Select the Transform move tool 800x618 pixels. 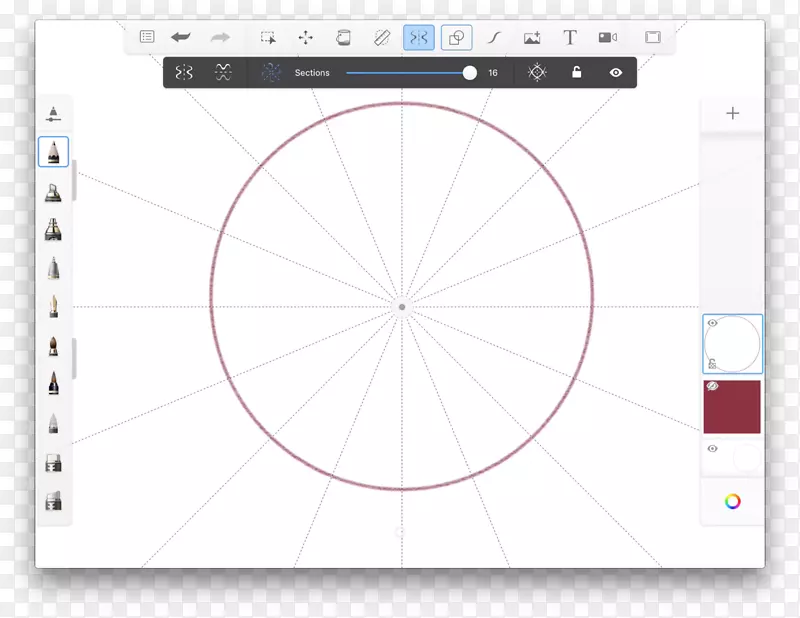click(x=306, y=37)
